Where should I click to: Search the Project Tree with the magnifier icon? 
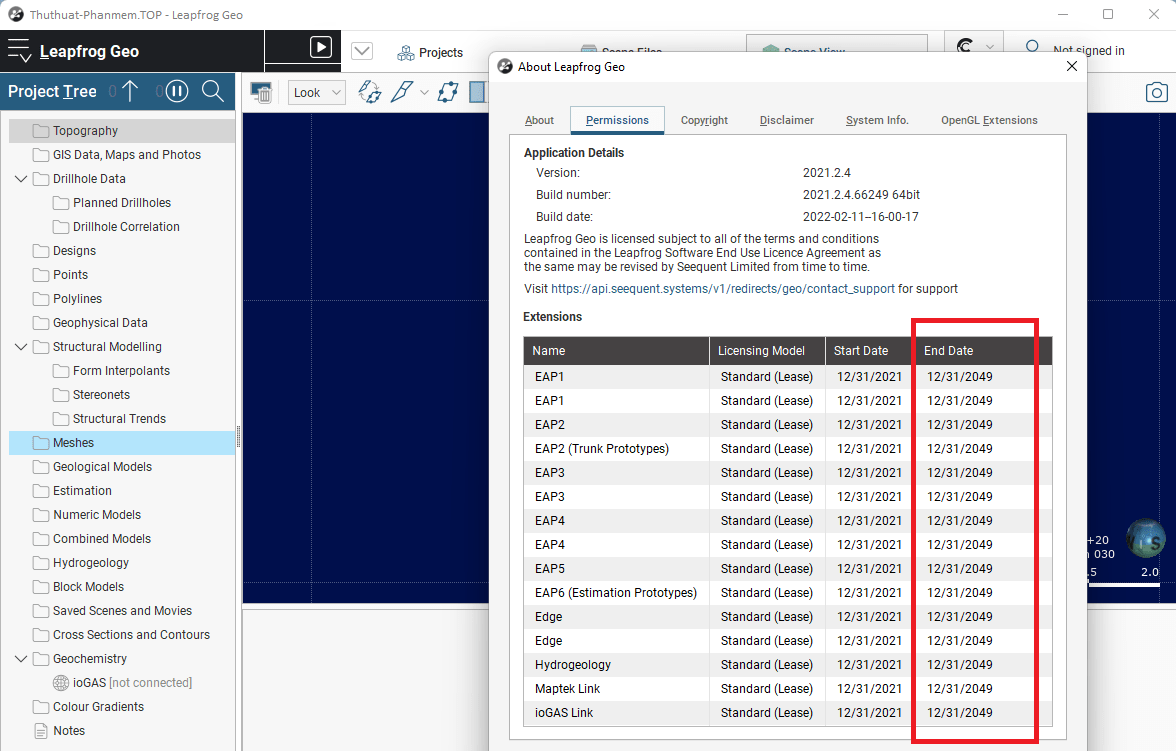pyautogui.click(x=213, y=92)
